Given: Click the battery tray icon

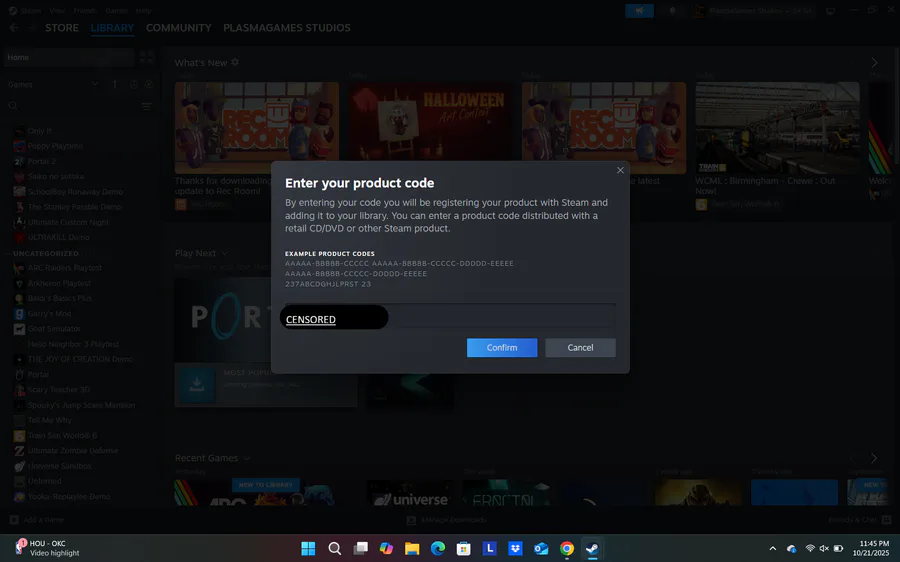Looking at the screenshot, I should pos(839,549).
